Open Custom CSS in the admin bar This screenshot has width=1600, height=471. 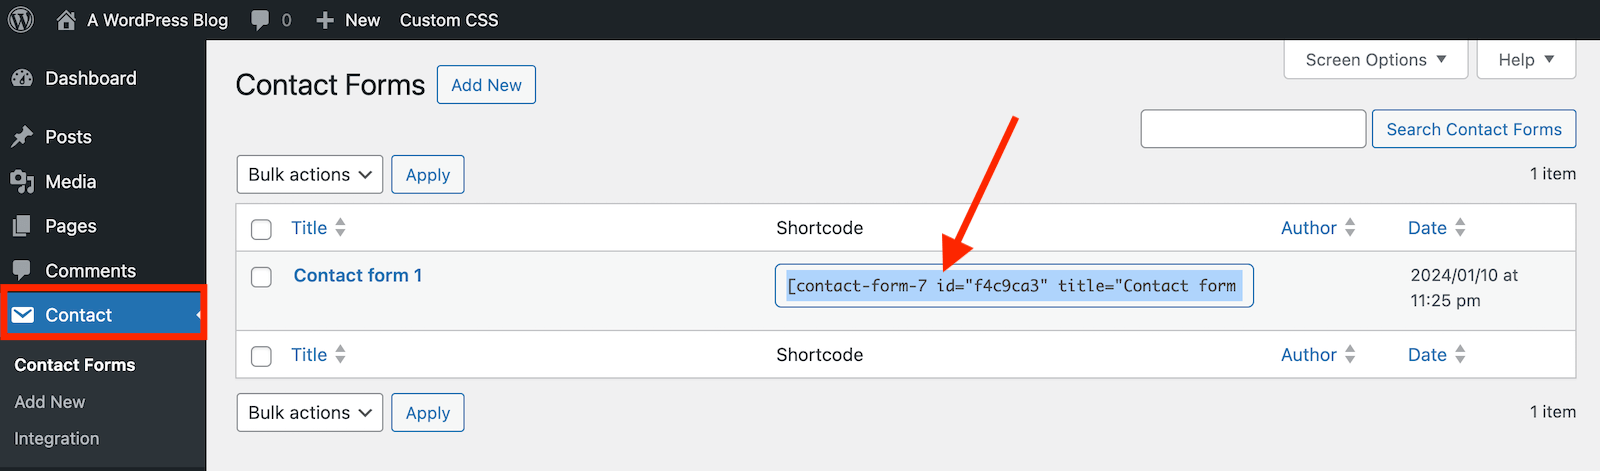(449, 20)
